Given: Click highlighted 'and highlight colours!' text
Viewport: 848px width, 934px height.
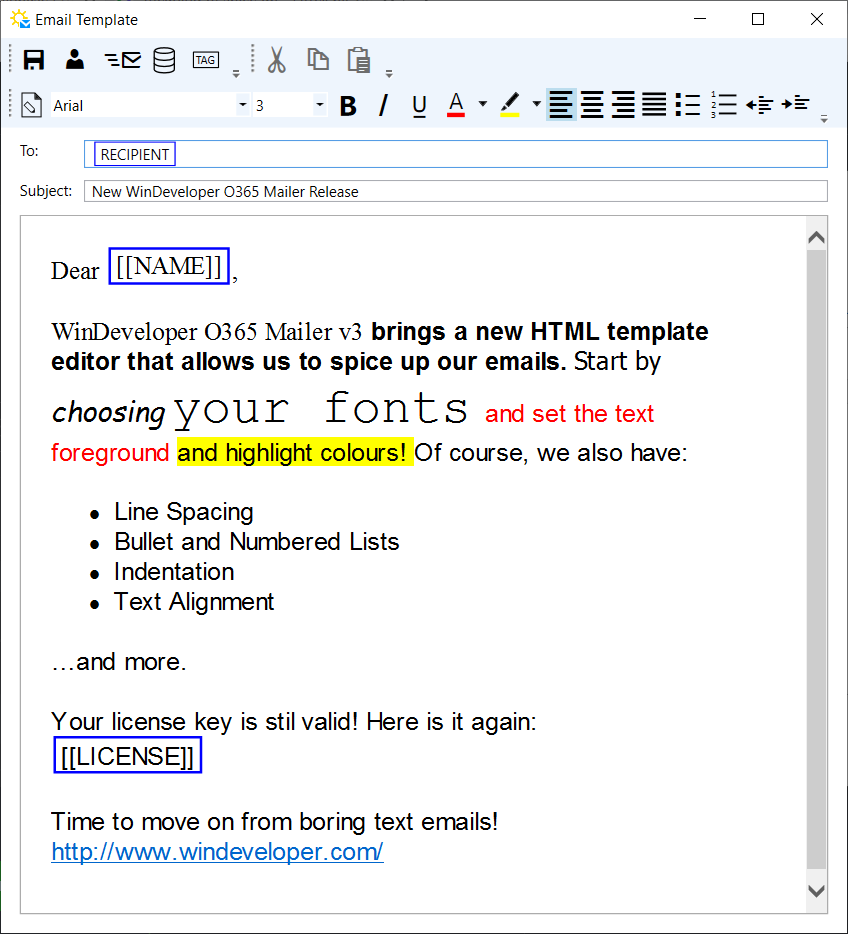Looking at the screenshot, I should (x=295, y=453).
